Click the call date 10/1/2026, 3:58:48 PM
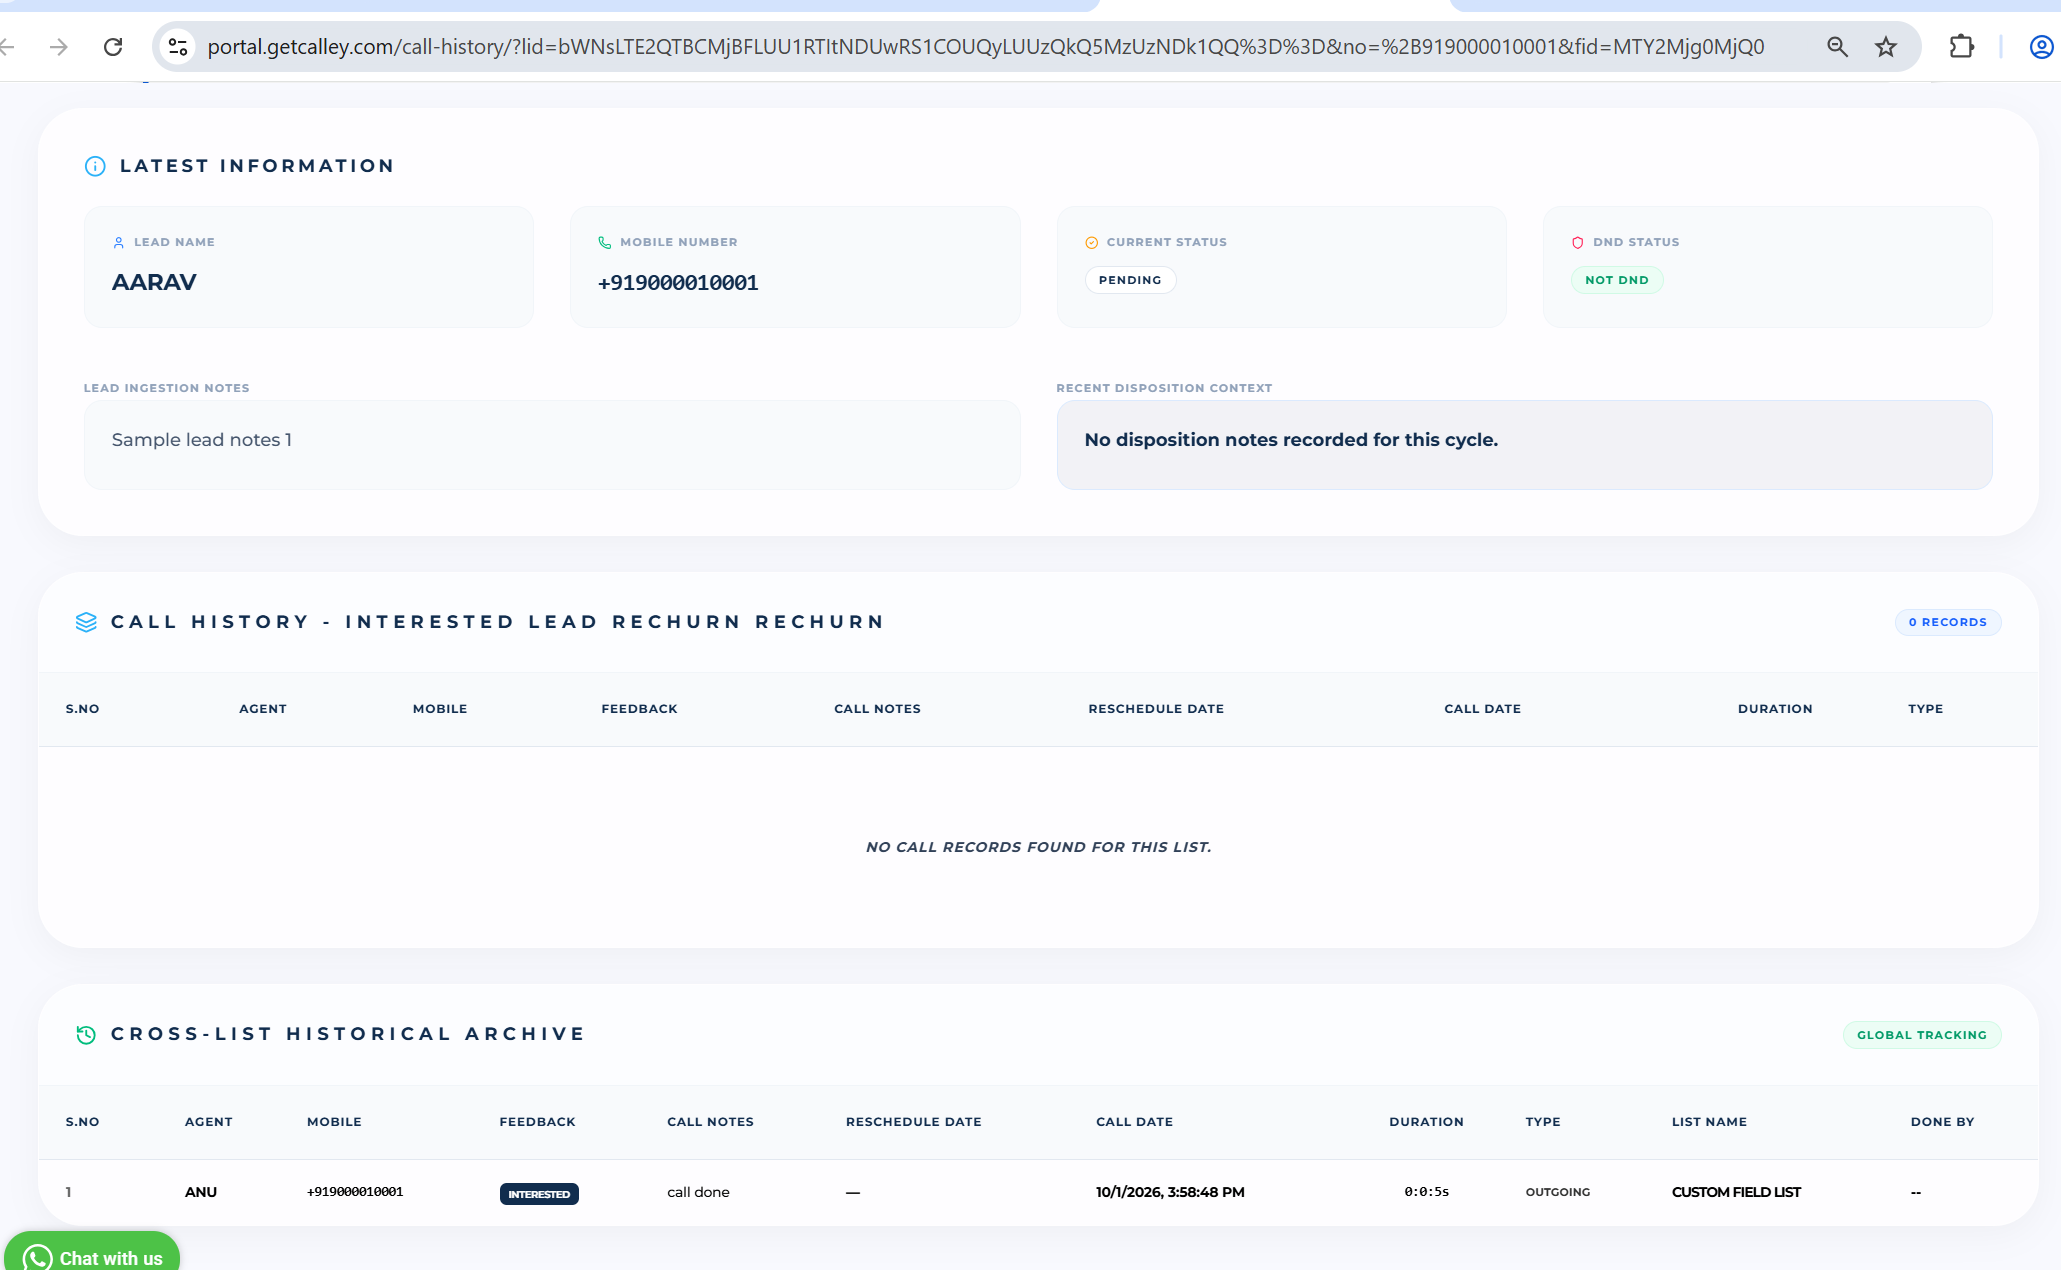Viewport: 2061px width, 1270px height. click(x=1170, y=1192)
